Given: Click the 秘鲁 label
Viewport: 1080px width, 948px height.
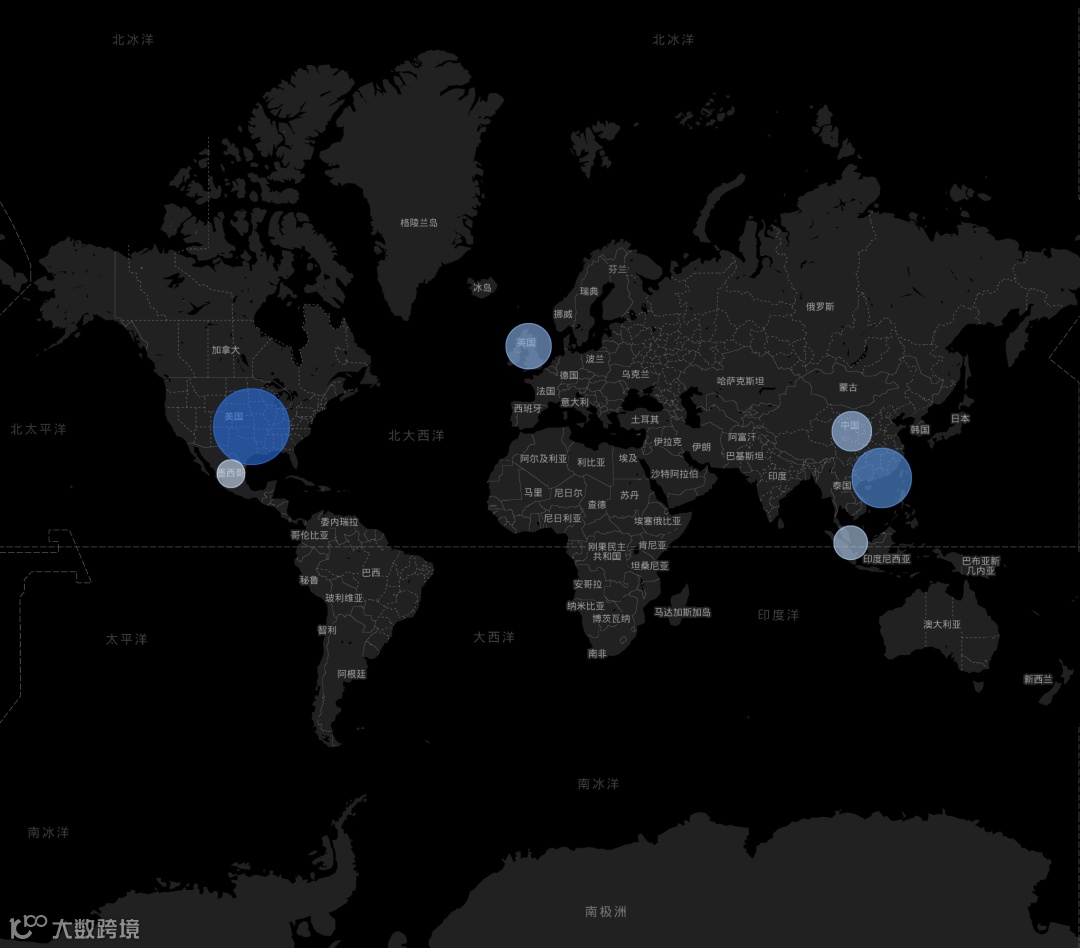Looking at the screenshot, I should point(309,580).
